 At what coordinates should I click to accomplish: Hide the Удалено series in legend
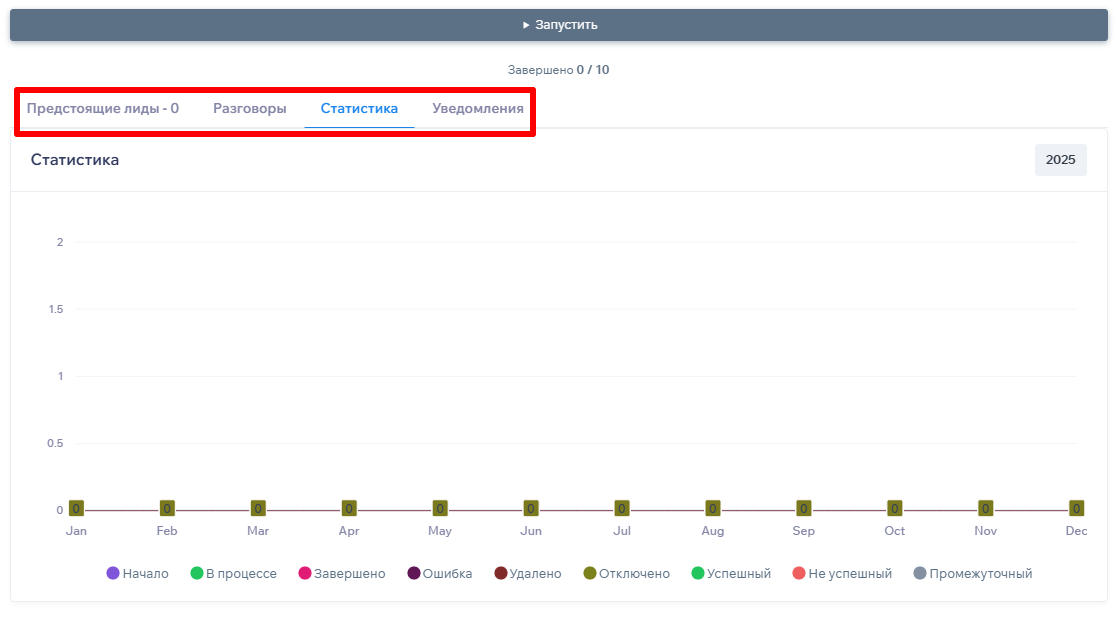[527, 574]
